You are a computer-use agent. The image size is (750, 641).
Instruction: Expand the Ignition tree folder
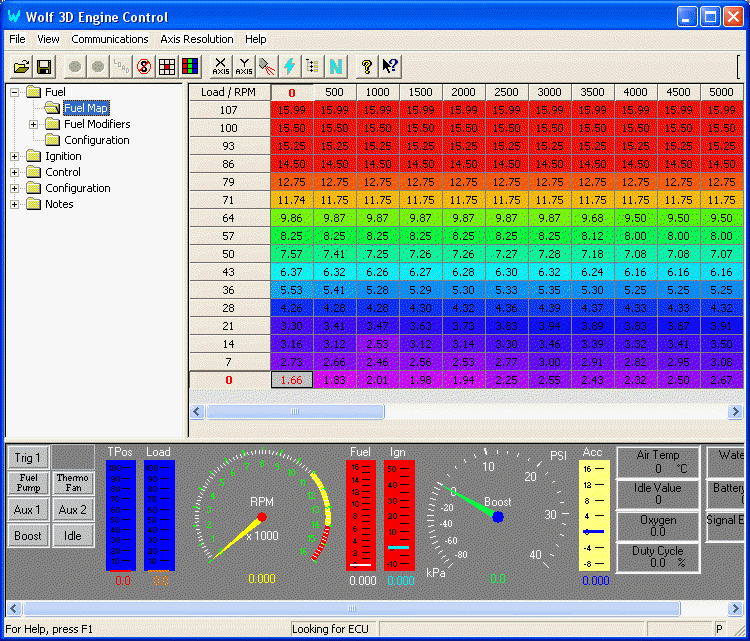[x=15, y=157]
